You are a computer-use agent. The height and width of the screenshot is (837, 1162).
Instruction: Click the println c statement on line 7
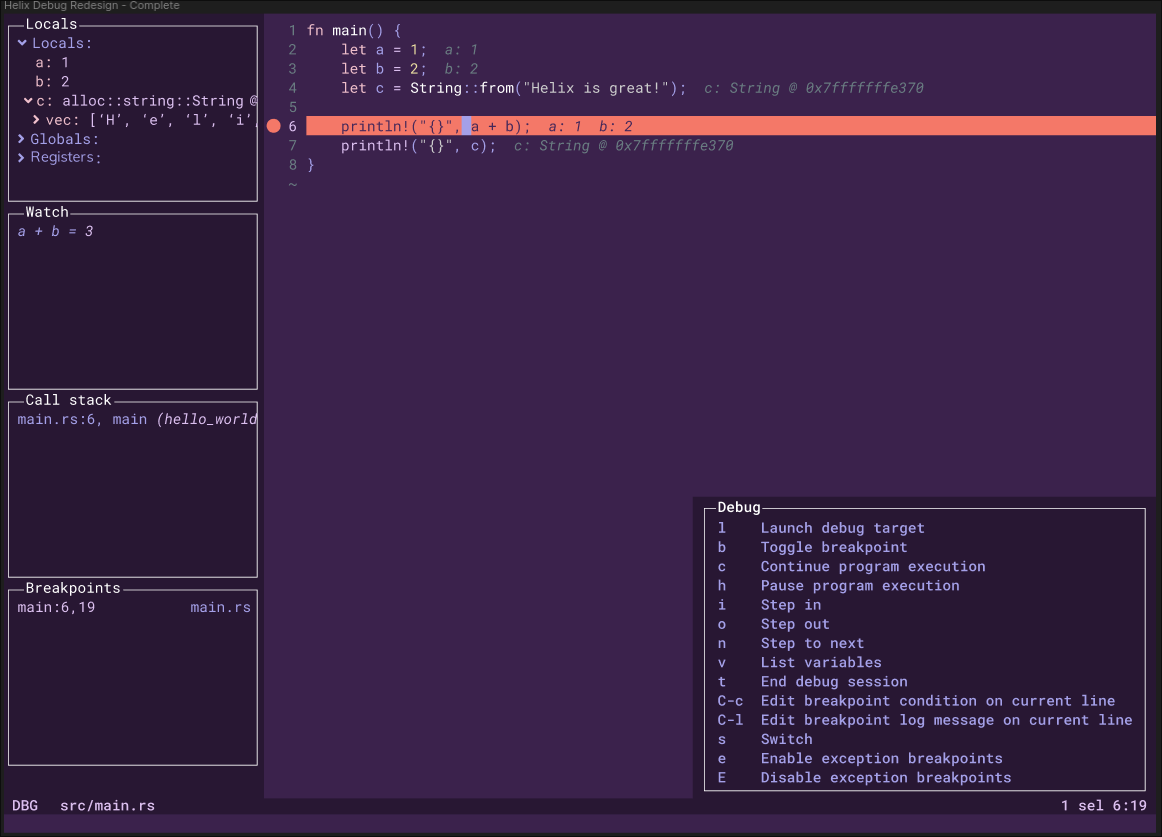point(419,145)
